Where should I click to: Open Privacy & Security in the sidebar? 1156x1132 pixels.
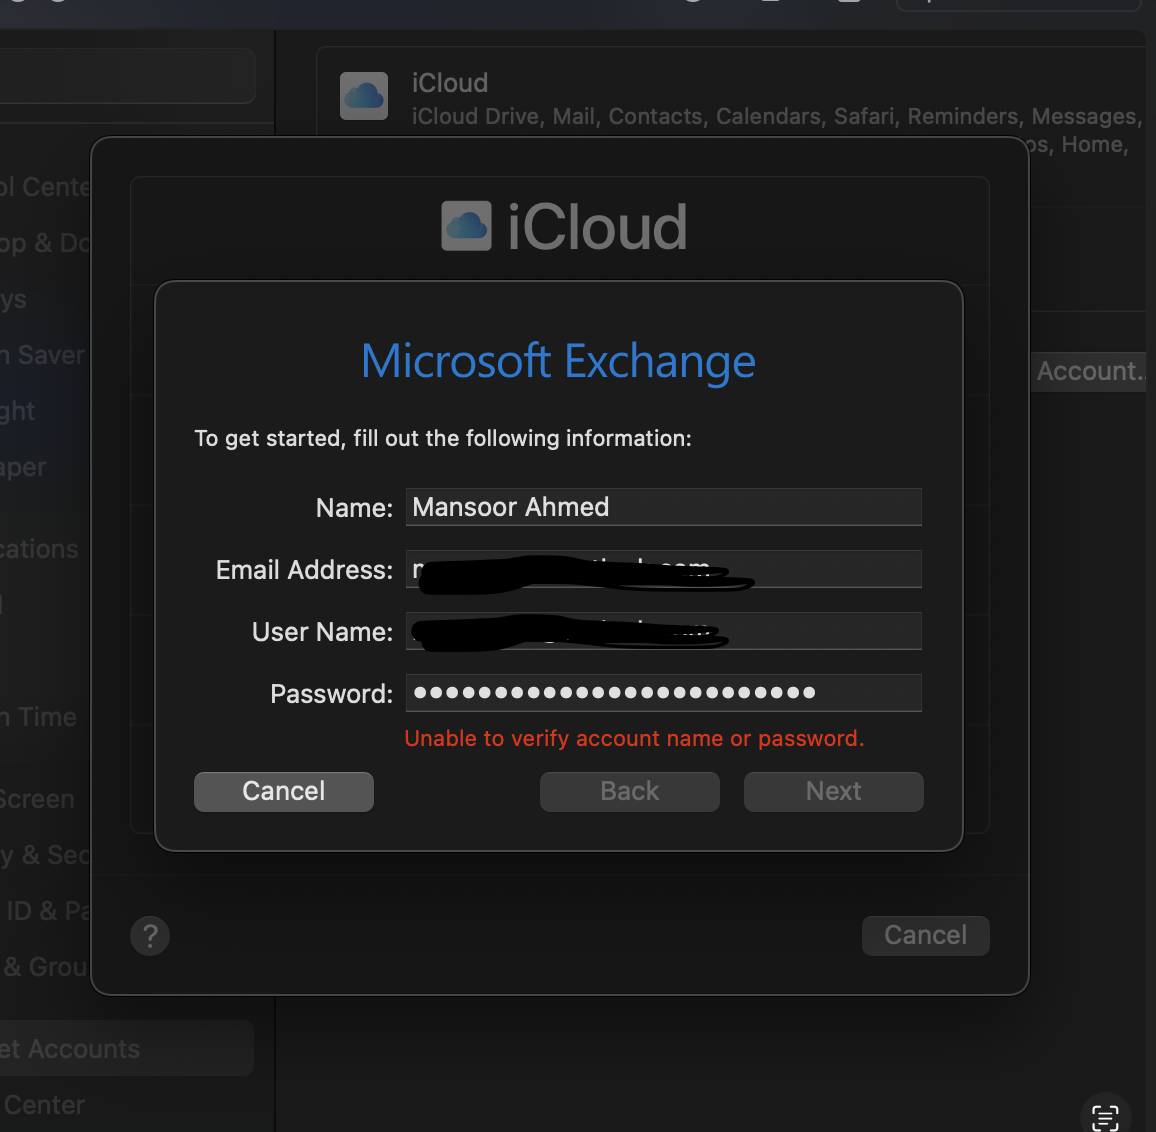[x=44, y=855]
